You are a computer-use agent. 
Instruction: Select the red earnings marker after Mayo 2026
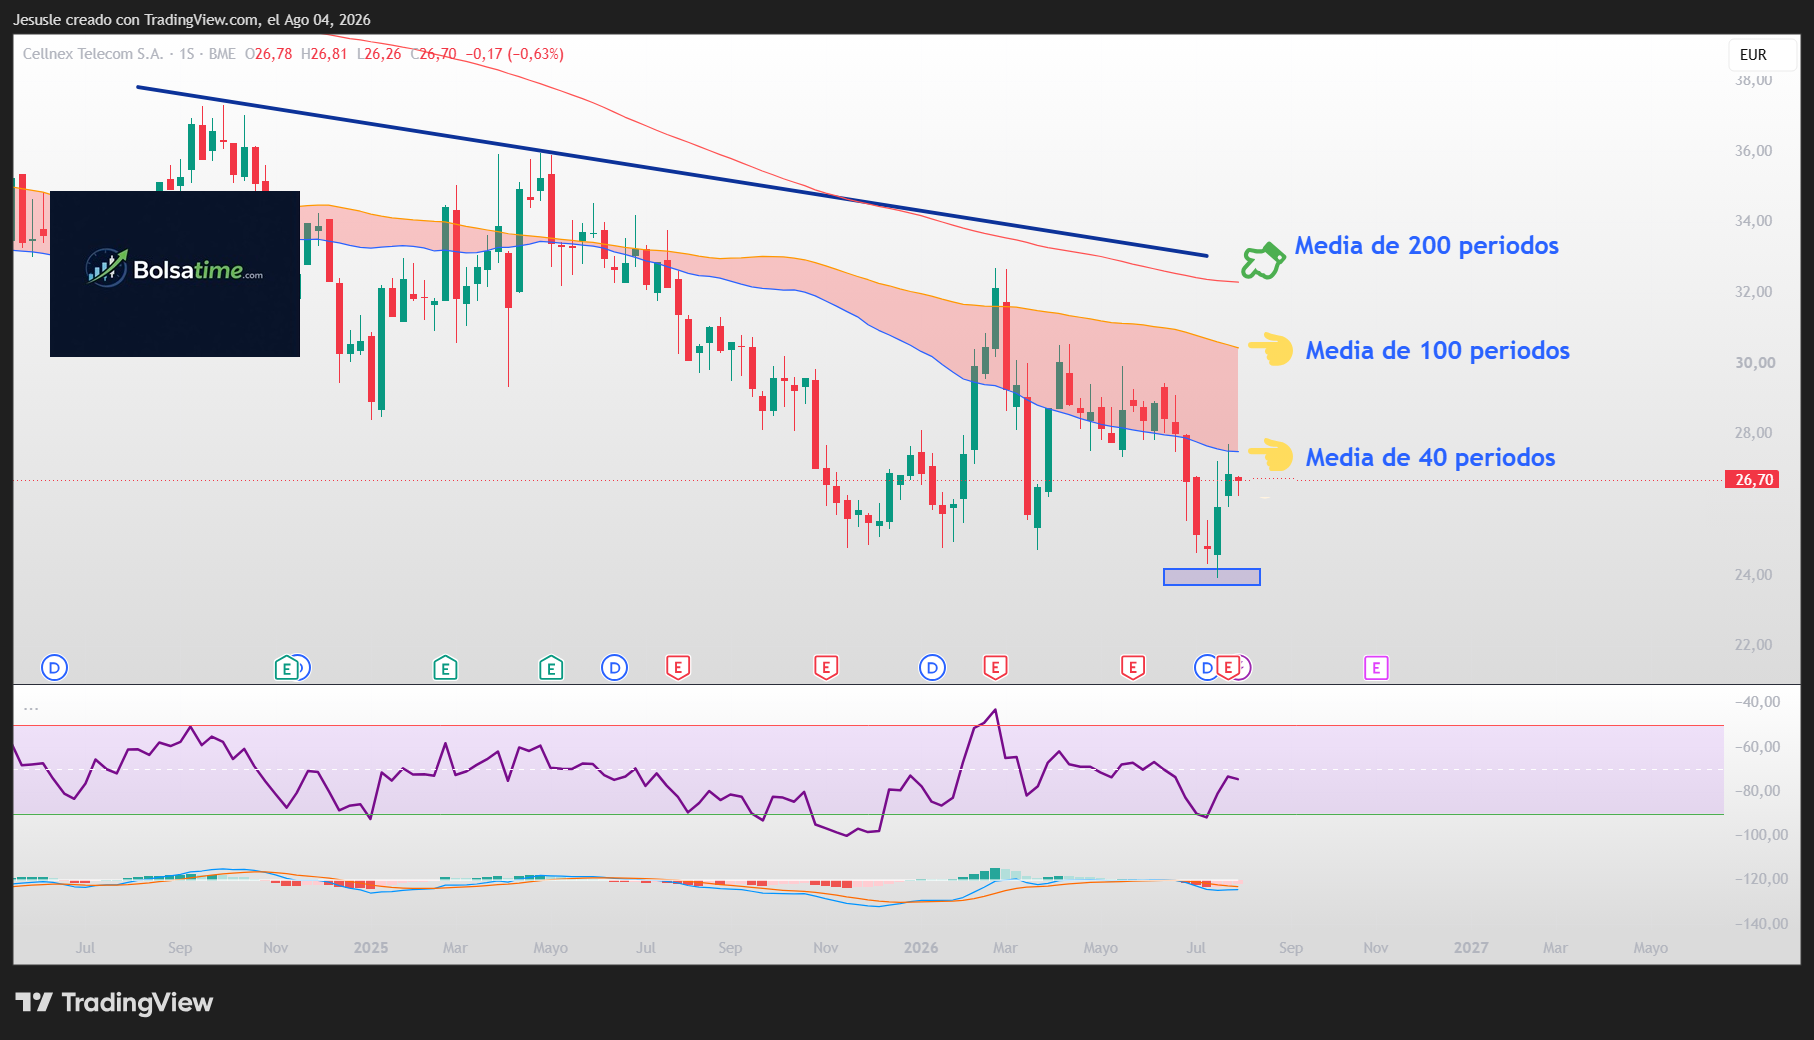click(x=1133, y=668)
